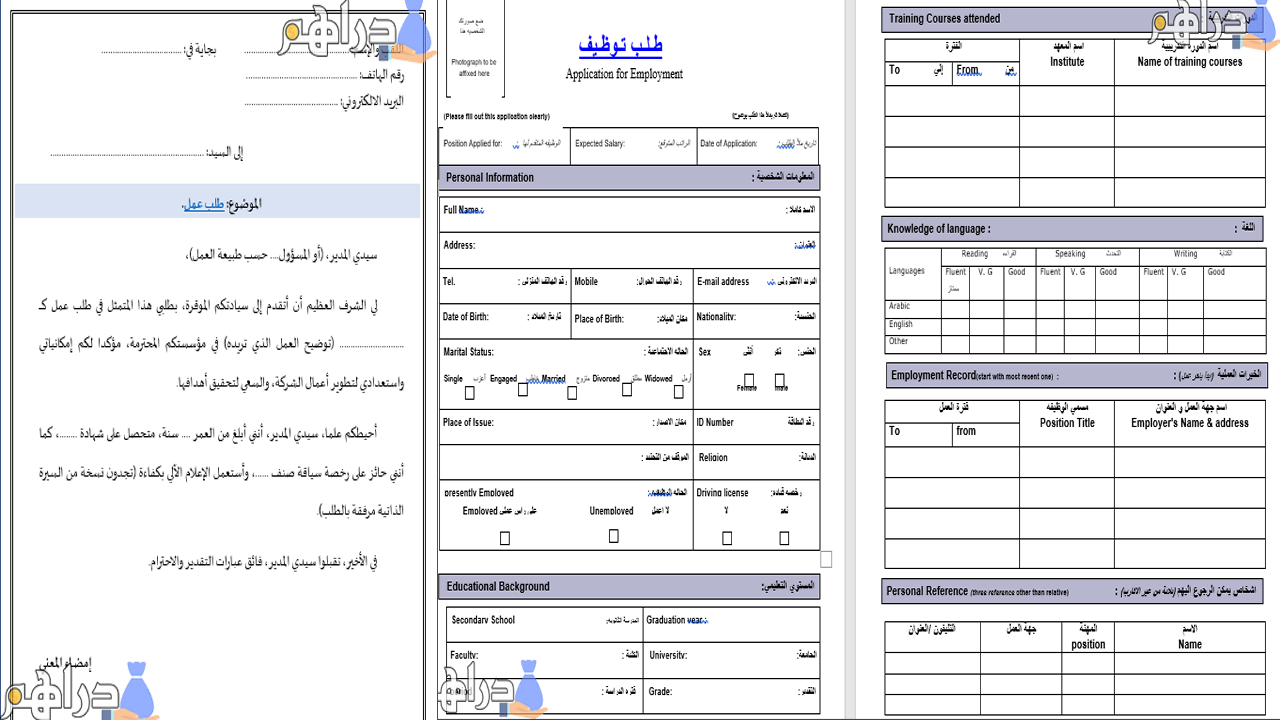Check the Employed checkbox
Image resolution: width=1280 pixels, height=720 pixels.
coord(505,538)
